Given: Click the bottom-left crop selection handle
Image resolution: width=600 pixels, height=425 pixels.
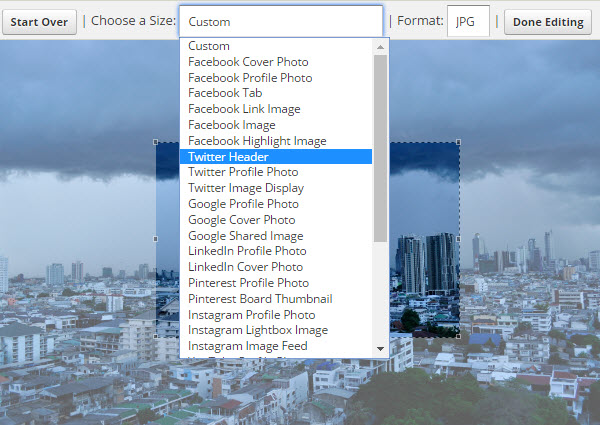Looking at the screenshot, I should [x=155, y=336].
